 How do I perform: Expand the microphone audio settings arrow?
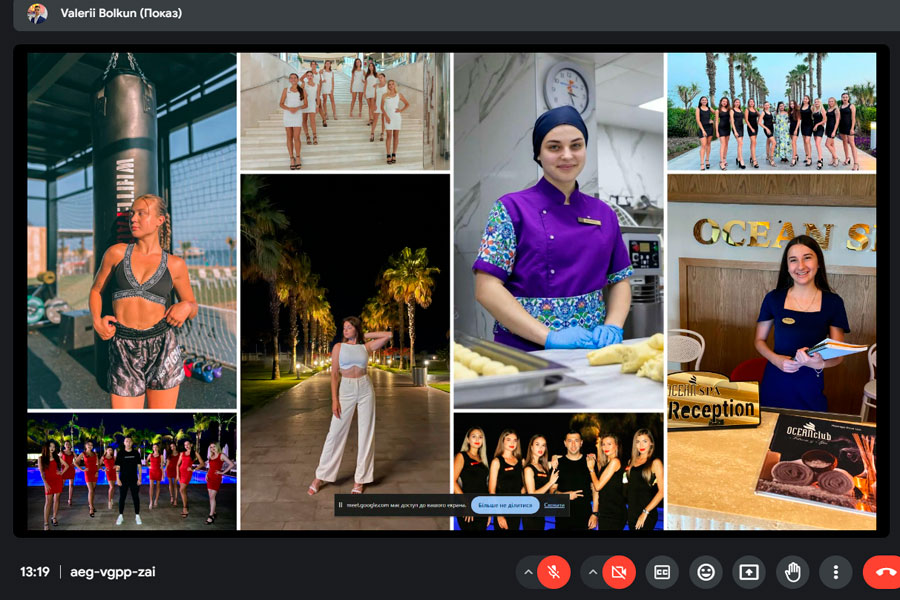pos(527,572)
